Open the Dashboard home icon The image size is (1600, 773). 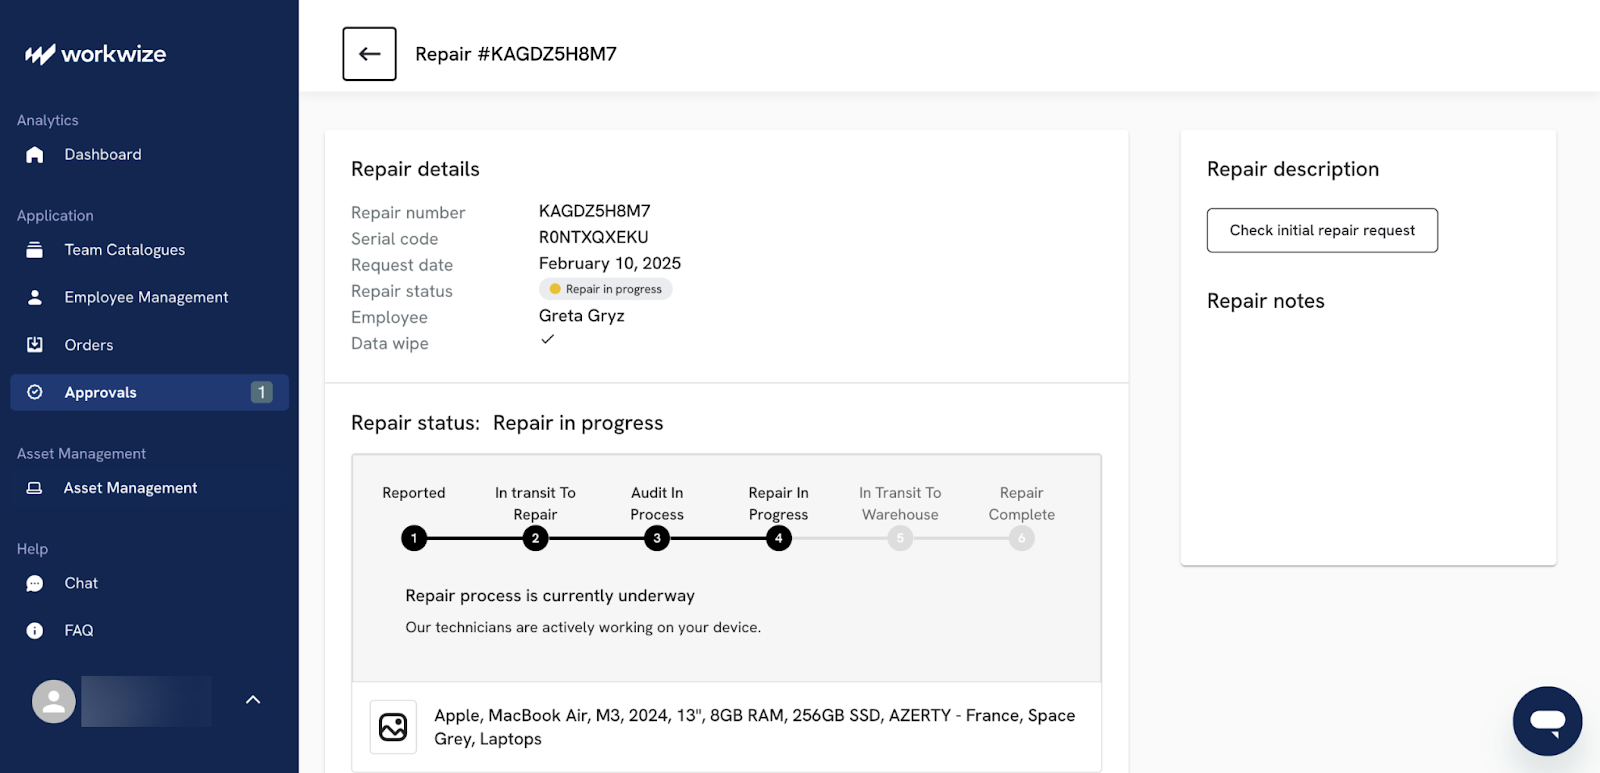[x=35, y=155]
